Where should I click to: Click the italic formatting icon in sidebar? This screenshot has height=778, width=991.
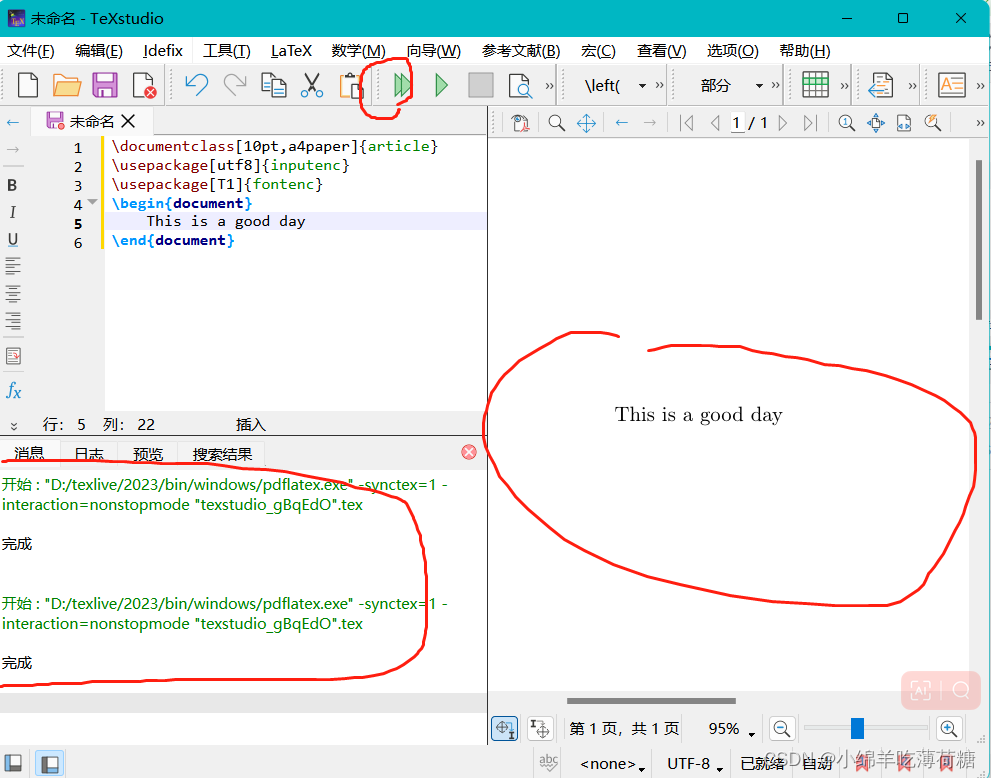tap(12, 212)
